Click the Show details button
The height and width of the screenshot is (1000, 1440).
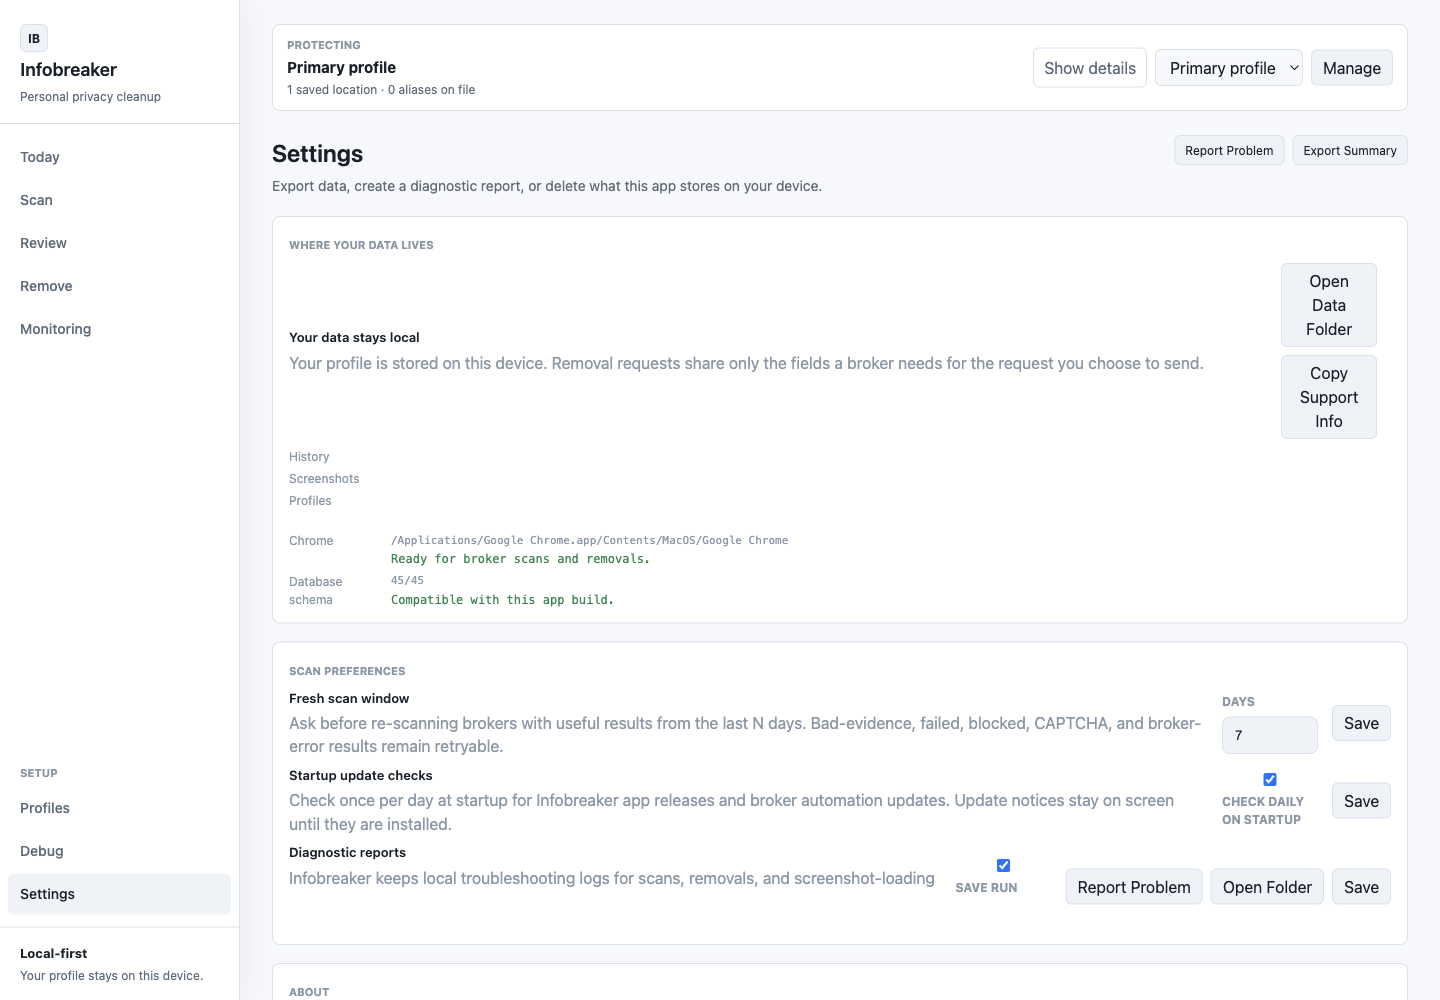pyautogui.click(x=1090, y=68)
